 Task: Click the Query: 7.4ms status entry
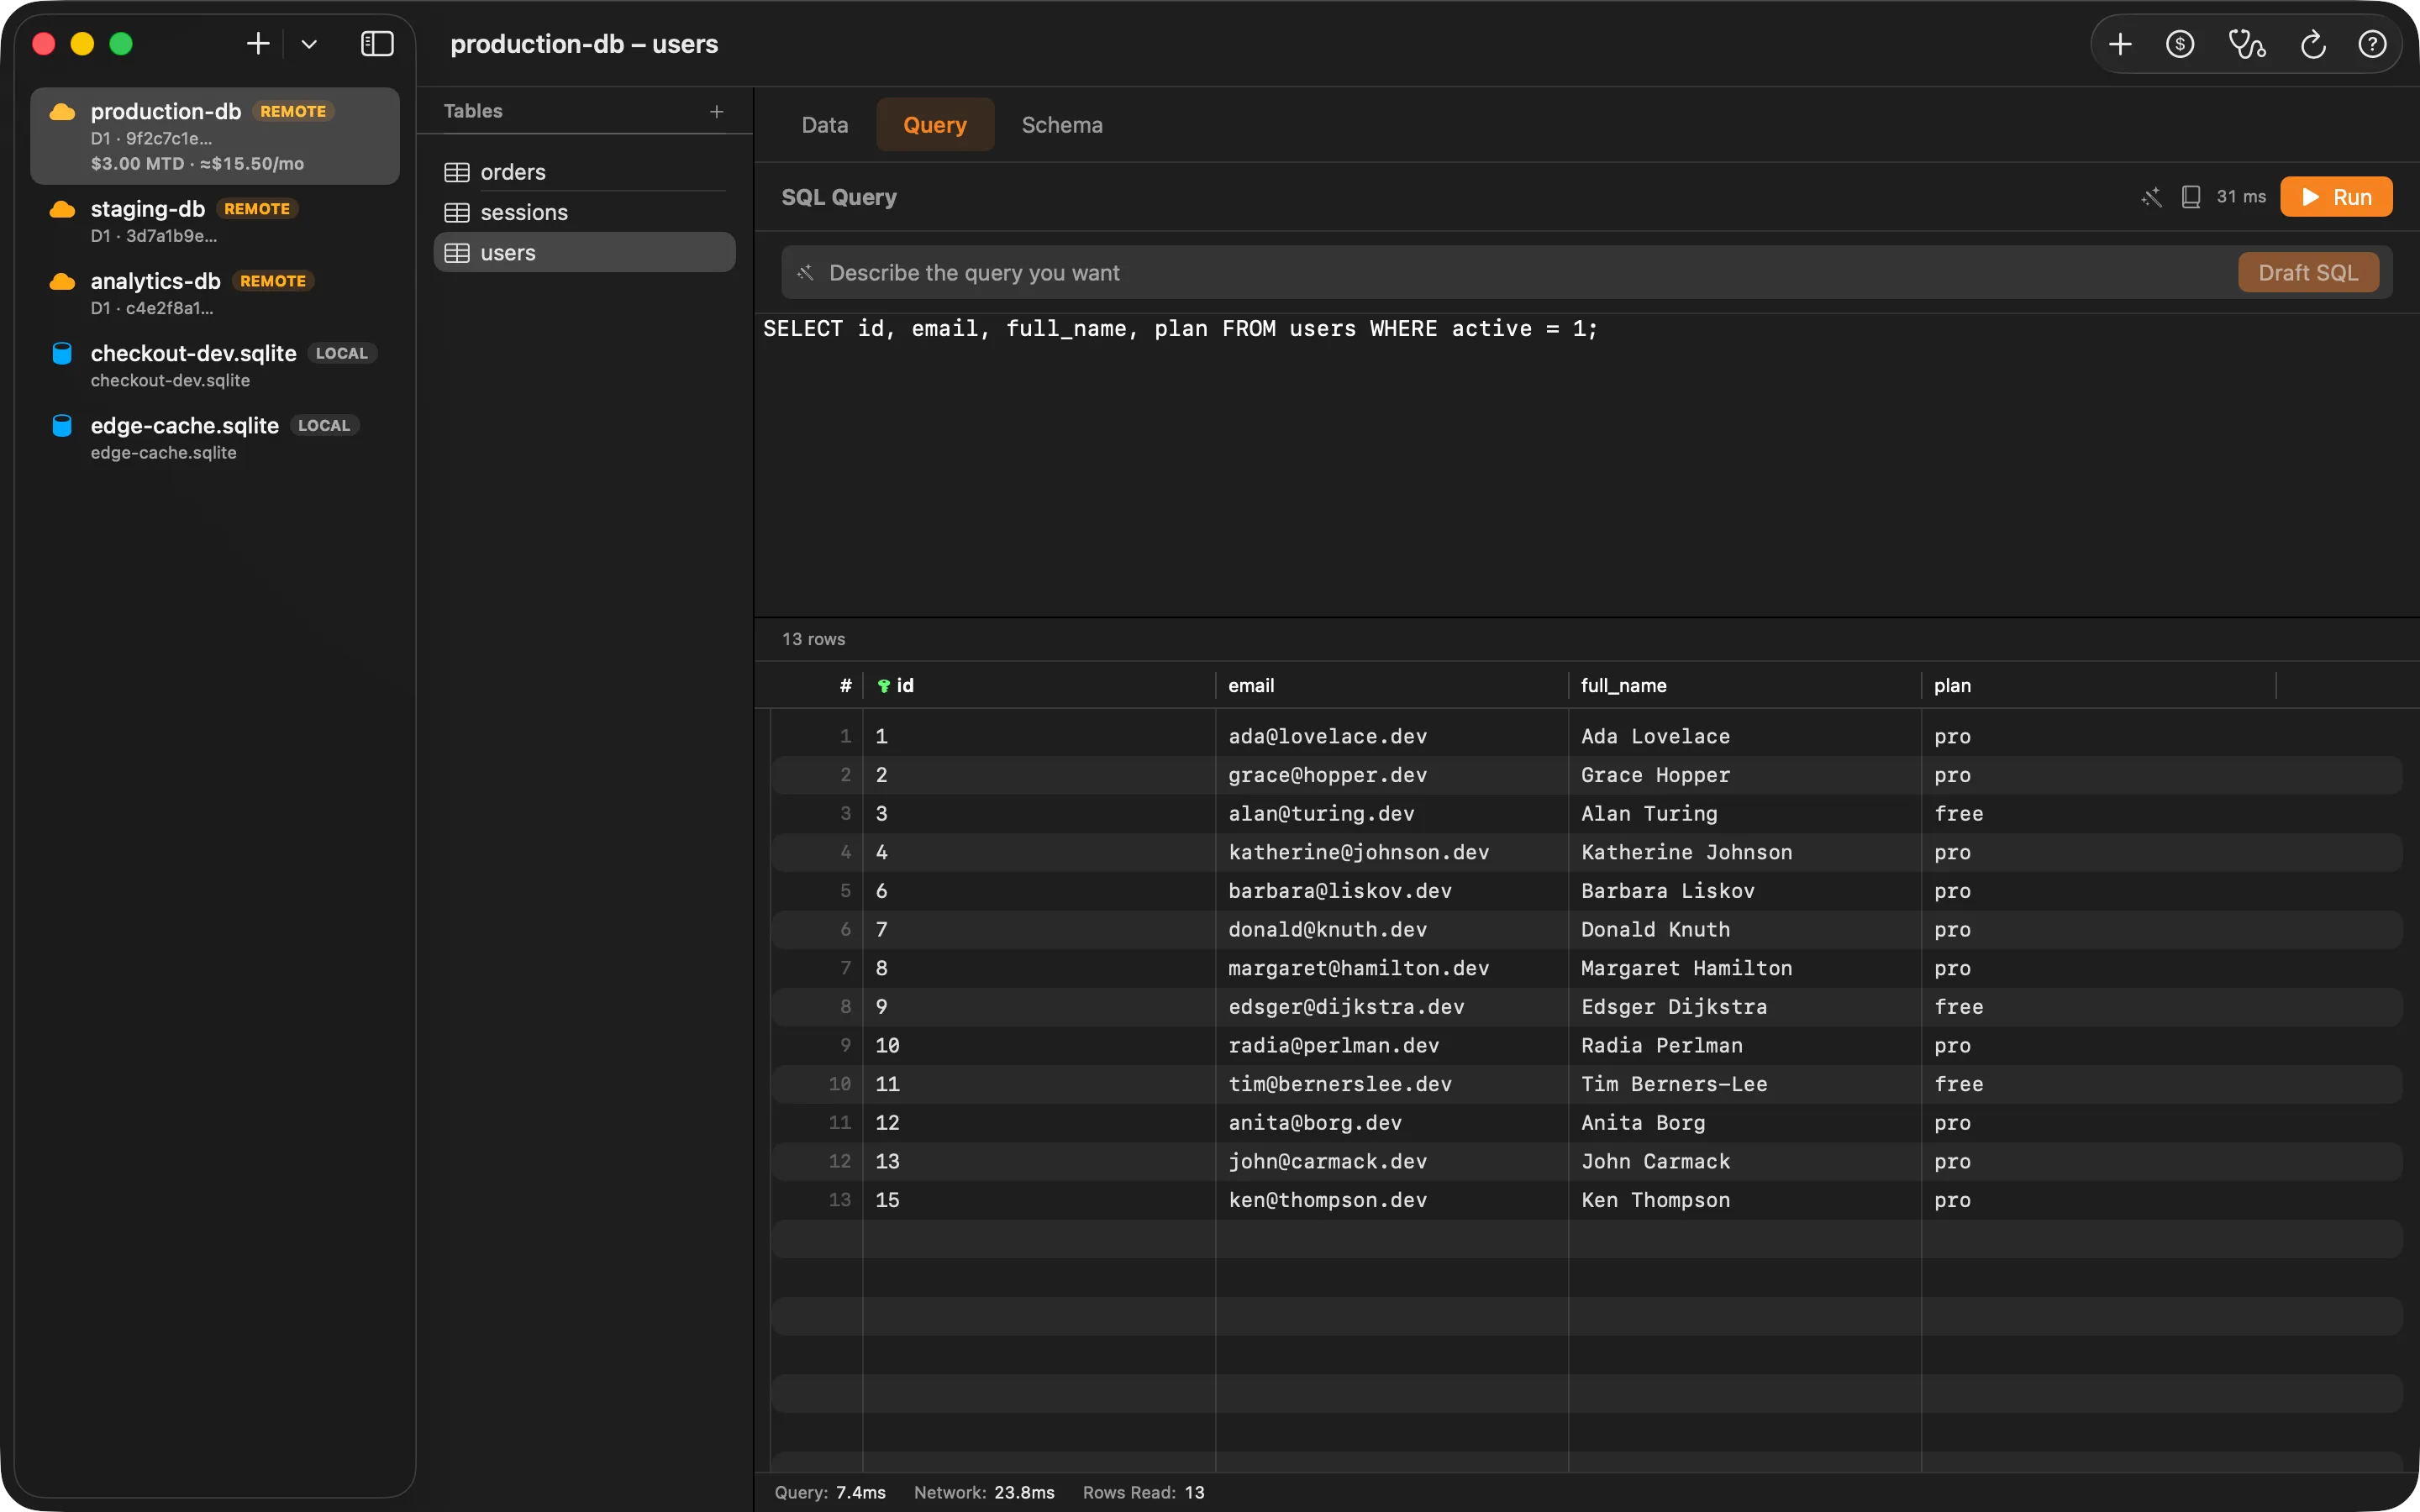point(830,1492)
